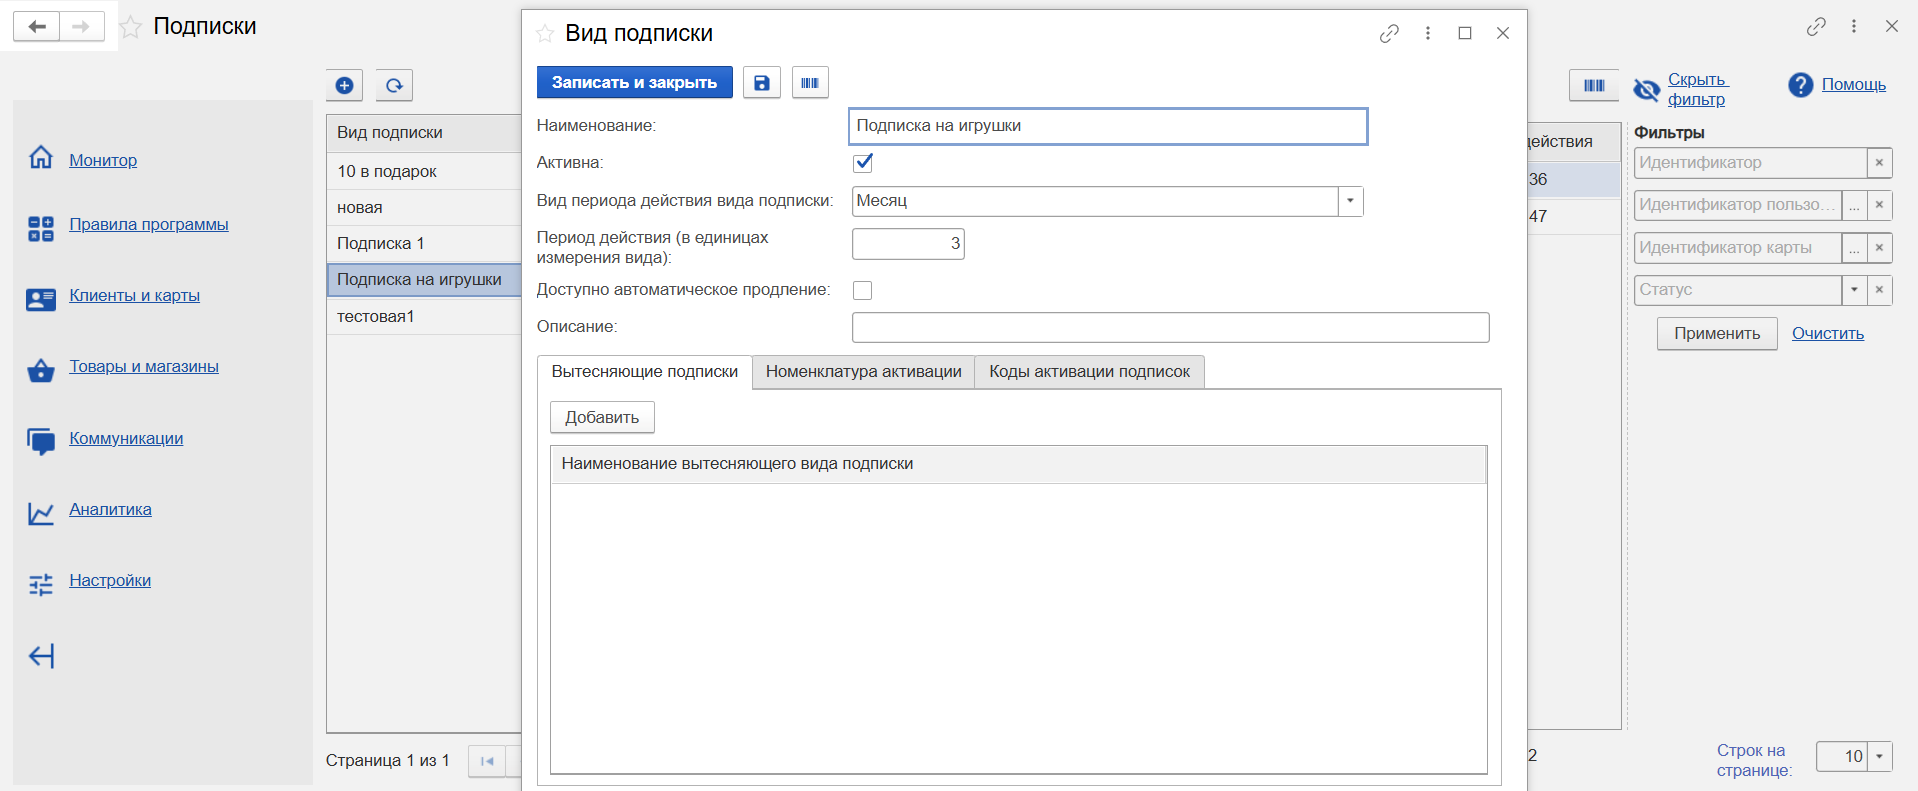Click the barcode icon in the dialog toolbar
This screenshot has width=1918, height=791.
[x=810, y=83]
